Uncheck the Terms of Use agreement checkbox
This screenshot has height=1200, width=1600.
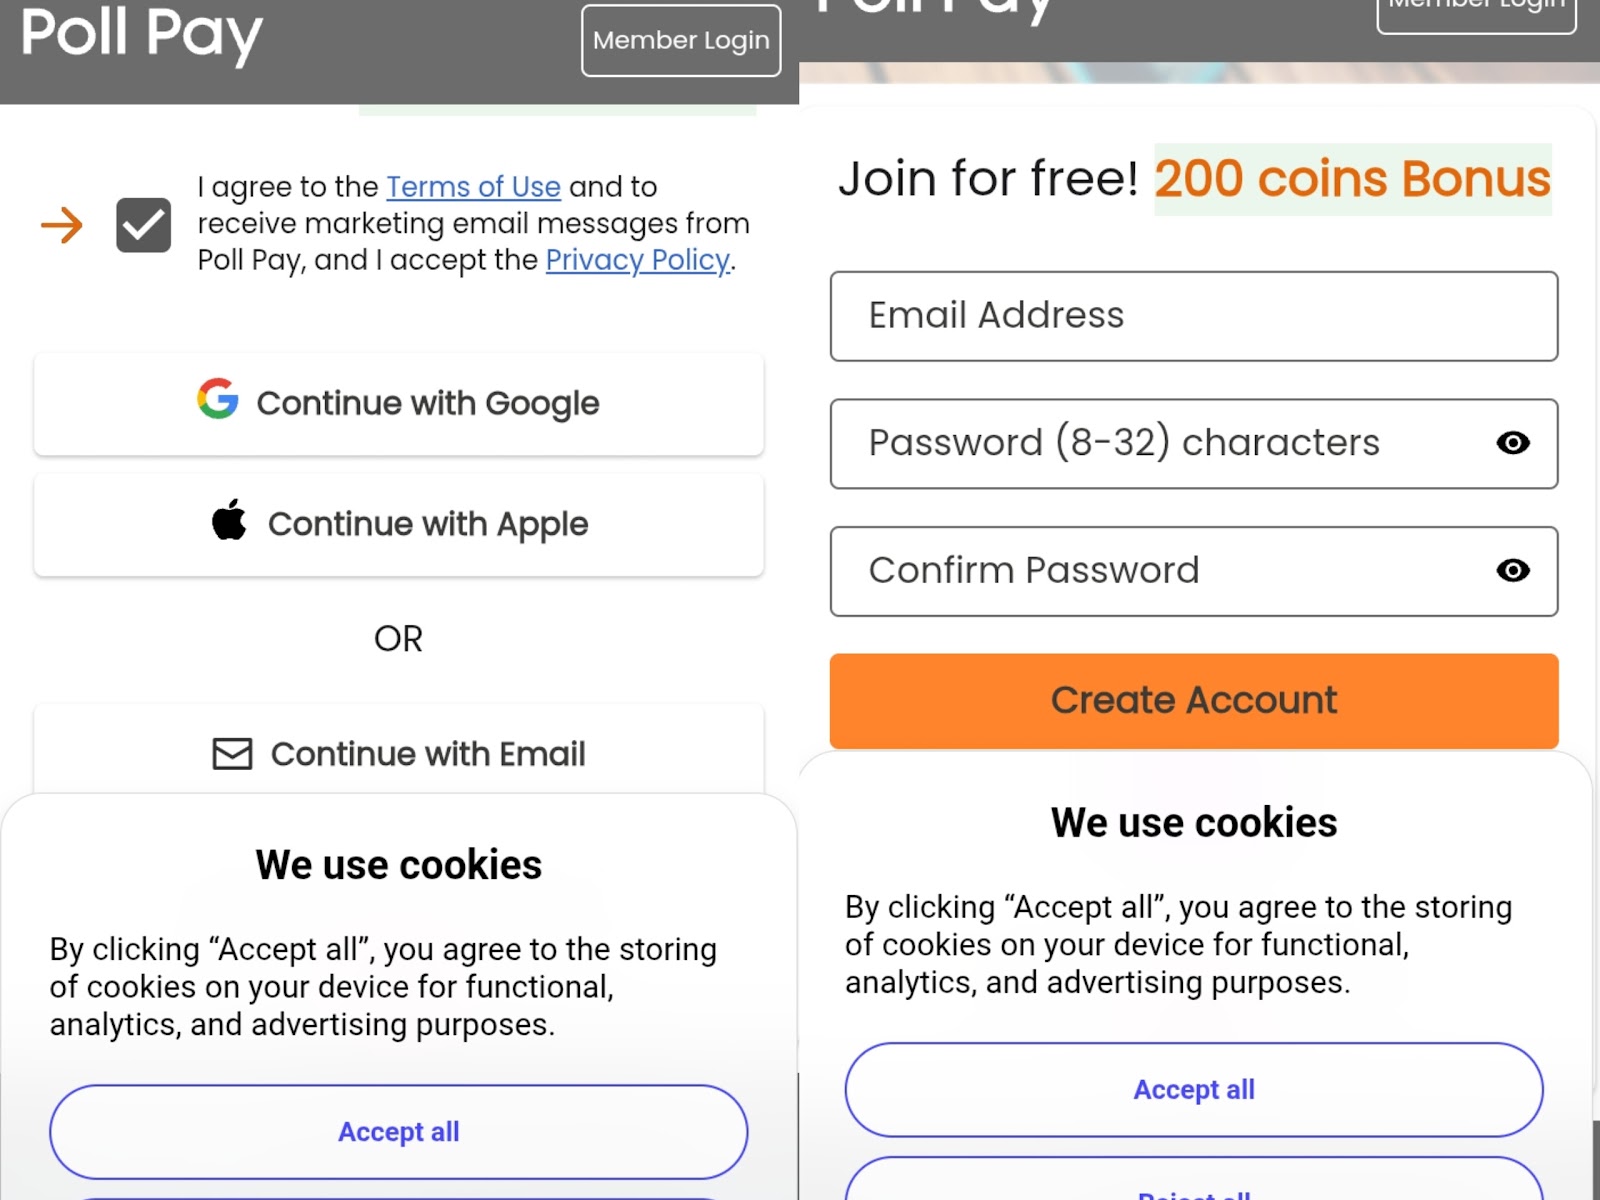point(144,225)
